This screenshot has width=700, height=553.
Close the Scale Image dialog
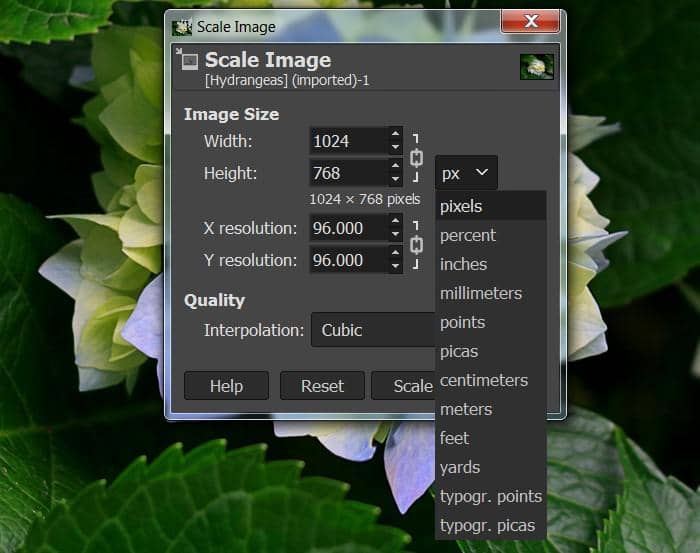[530, 21]
